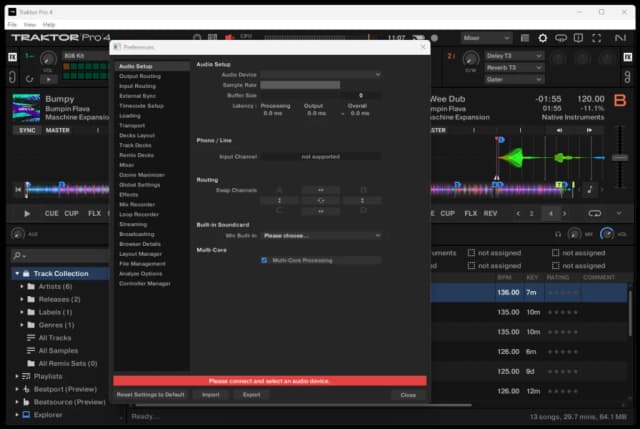Open the Audio Device dropdown
This screenshot has width=640, height=429.
click(321, 75)
